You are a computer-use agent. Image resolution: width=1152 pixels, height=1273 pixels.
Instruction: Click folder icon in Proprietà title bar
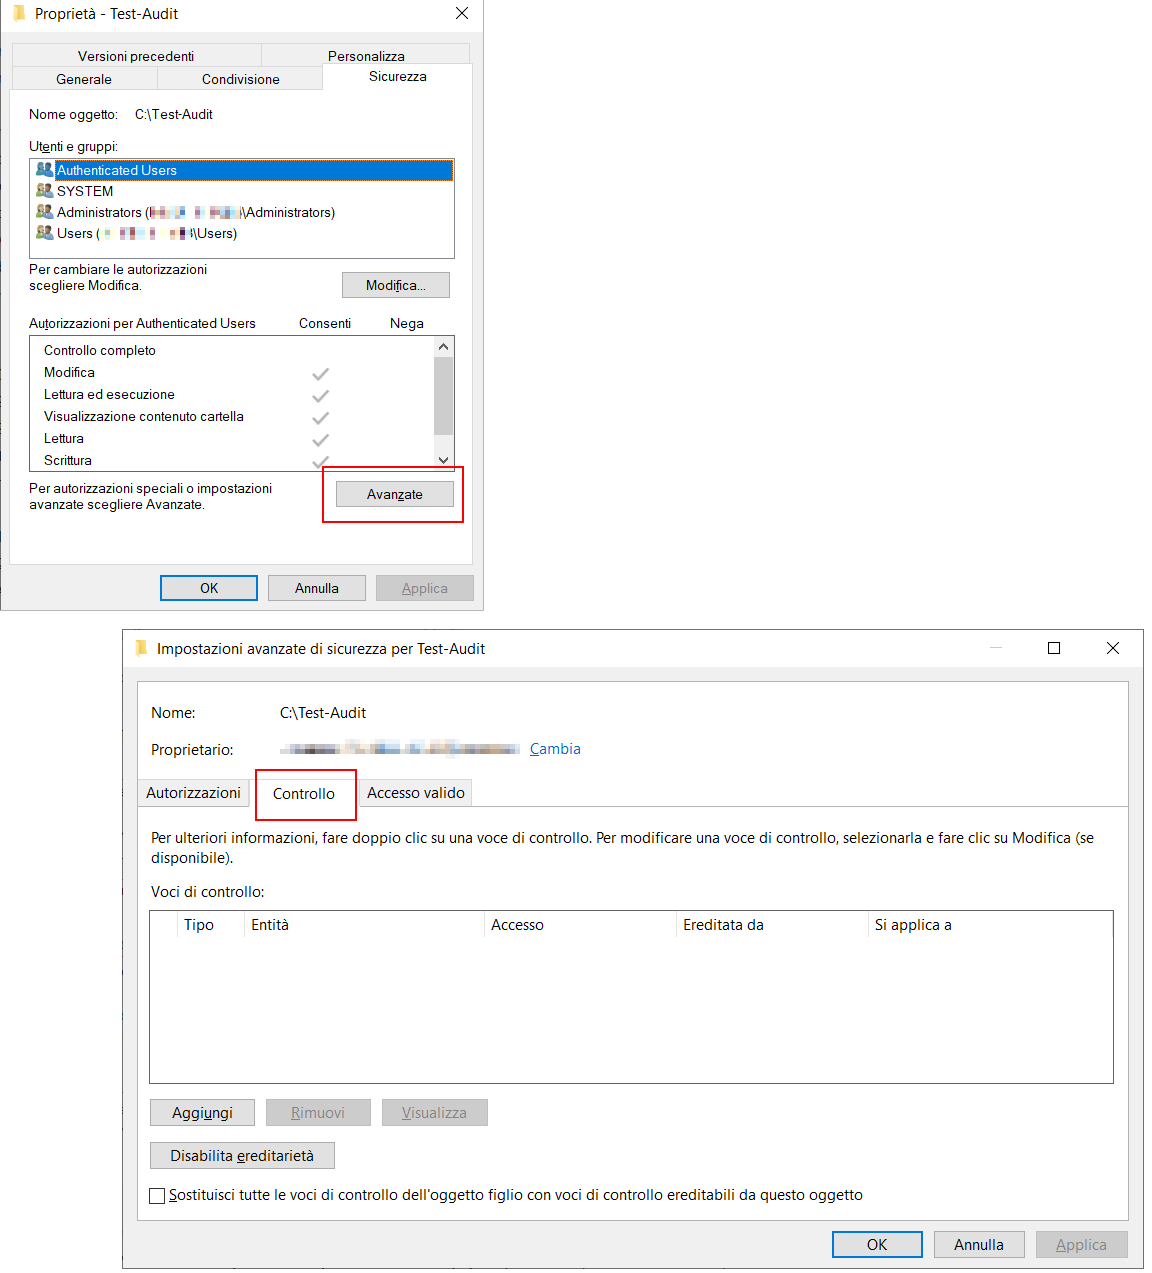(18, 14)
